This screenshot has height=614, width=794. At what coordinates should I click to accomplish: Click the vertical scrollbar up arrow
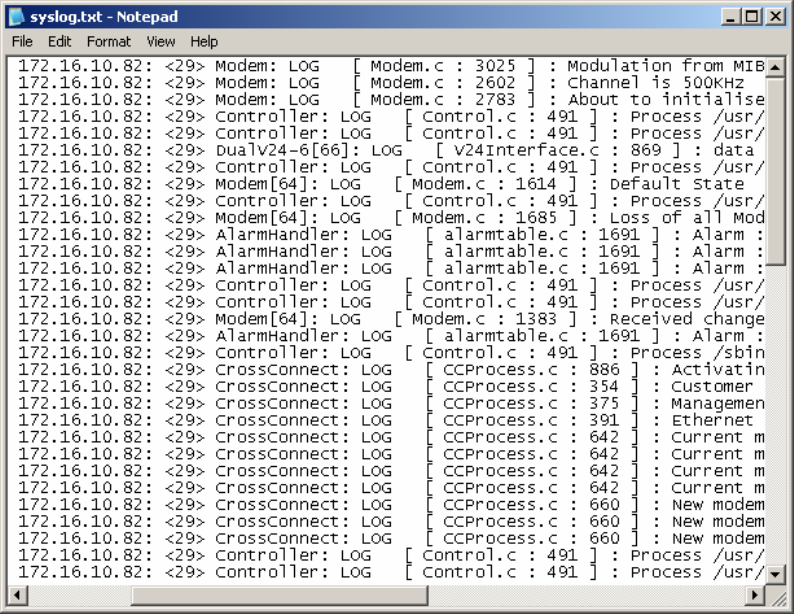tap(775, 67)
